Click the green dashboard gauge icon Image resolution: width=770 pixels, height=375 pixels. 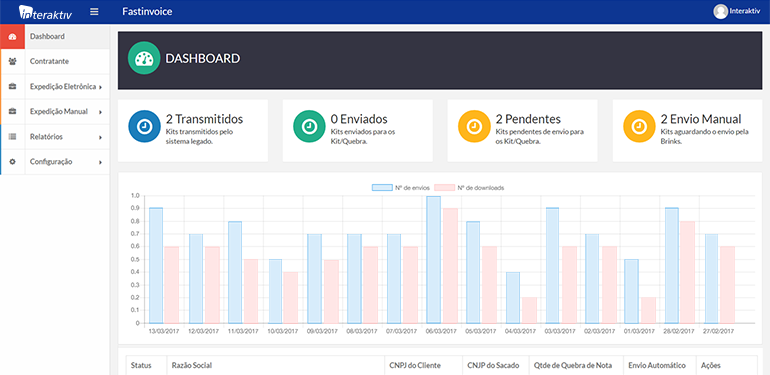point(144,58)
